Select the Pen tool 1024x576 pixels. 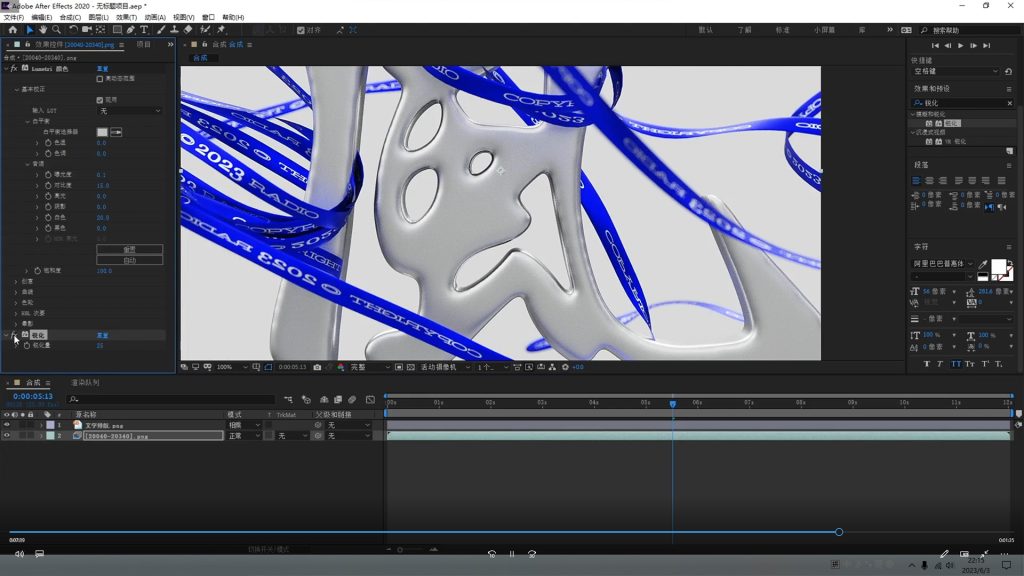131,30
